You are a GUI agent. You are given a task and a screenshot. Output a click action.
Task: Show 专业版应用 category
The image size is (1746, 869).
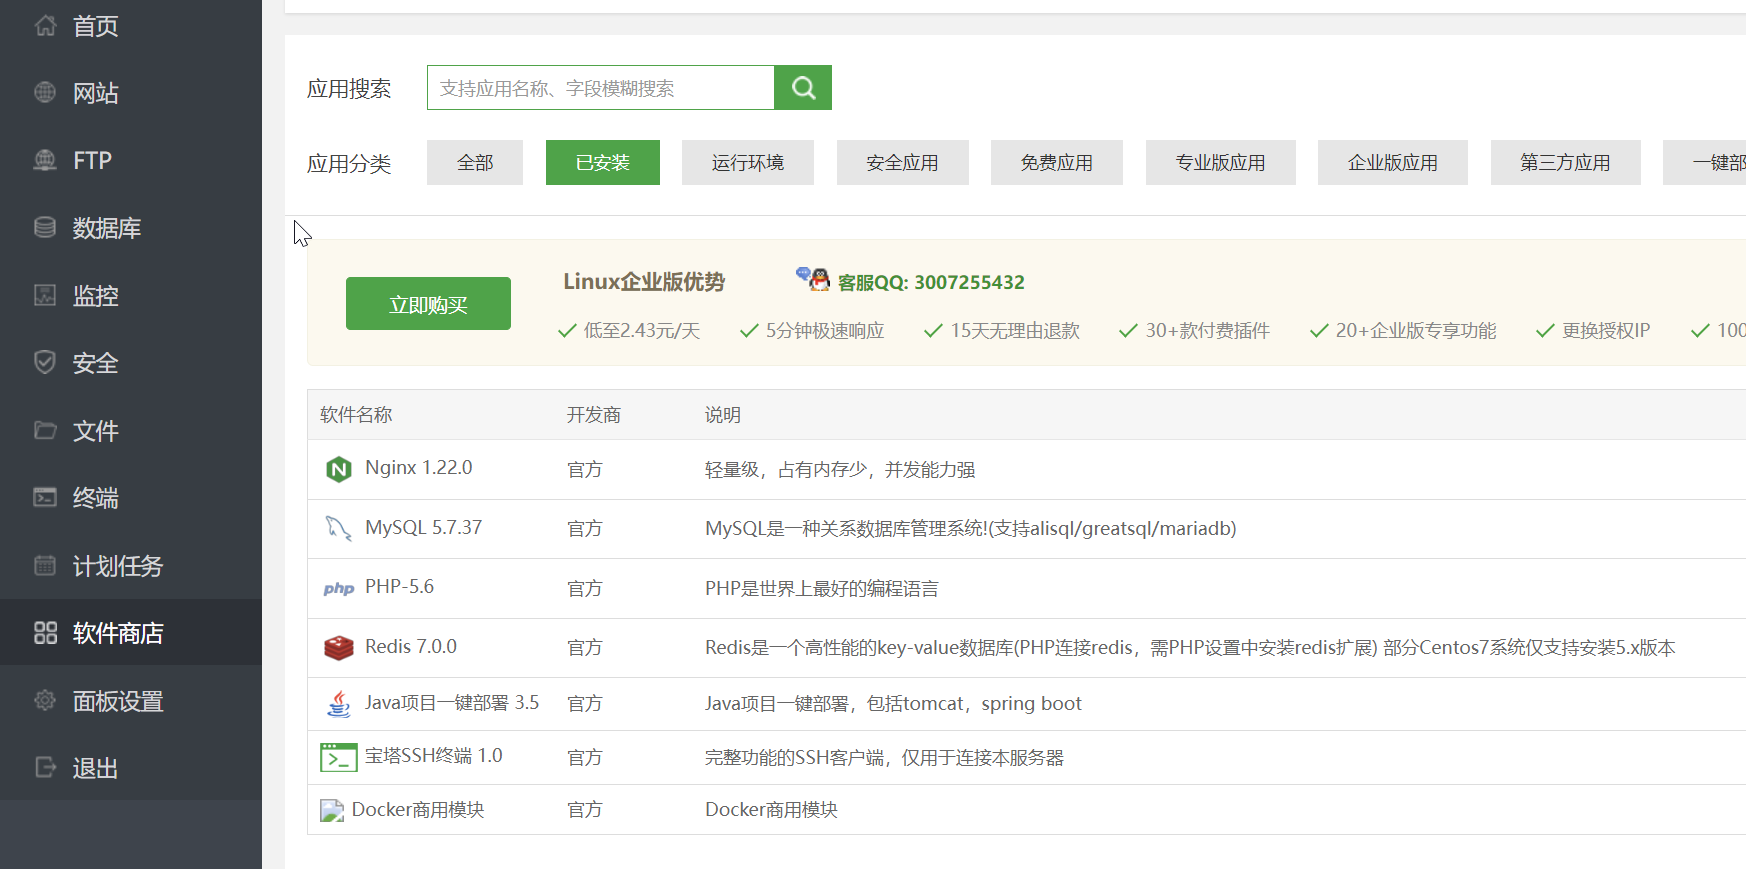click(1221, 162)
